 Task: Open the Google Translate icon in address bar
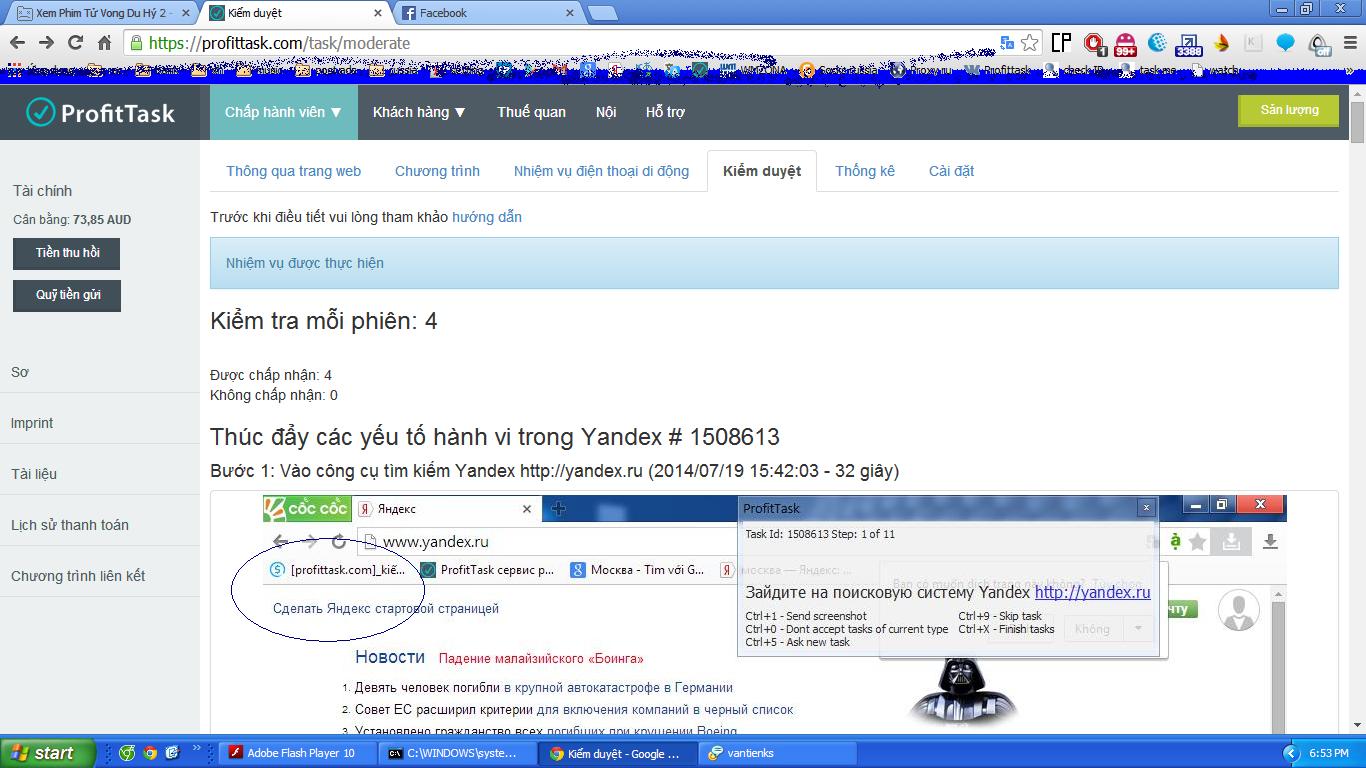tap(1008, 43)
